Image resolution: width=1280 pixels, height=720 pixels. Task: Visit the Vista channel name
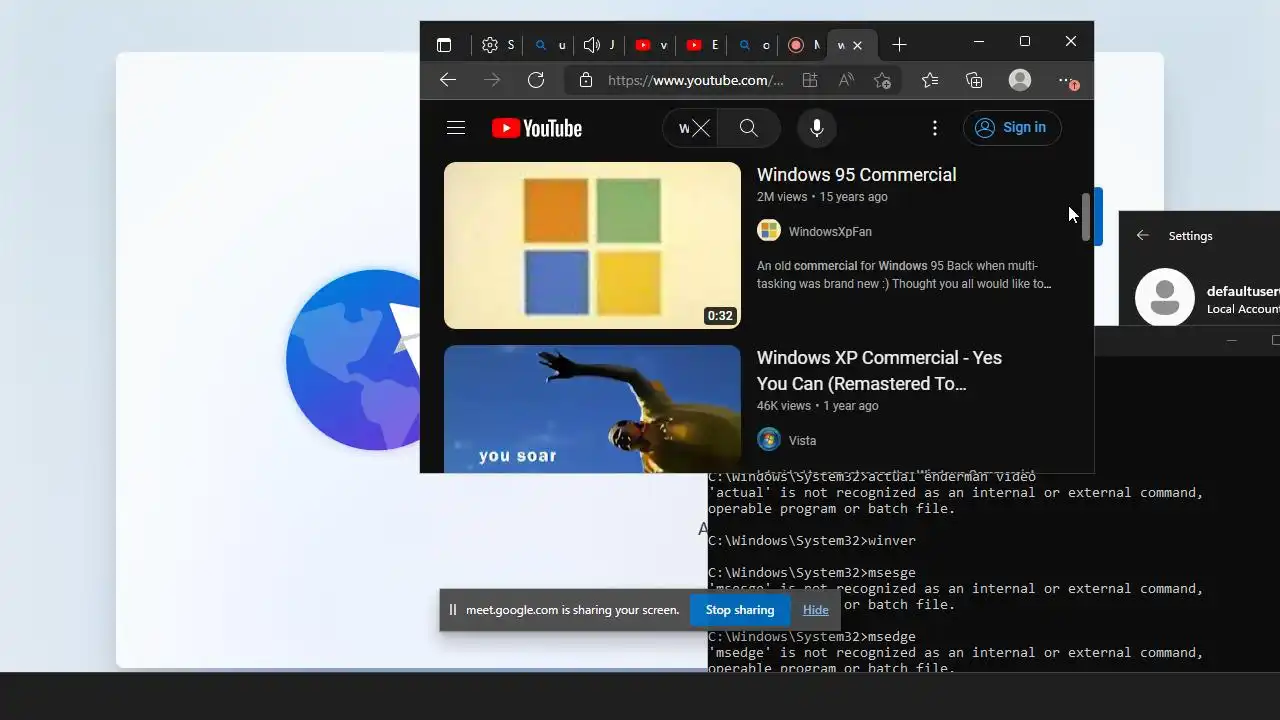[x=802, y=440]
